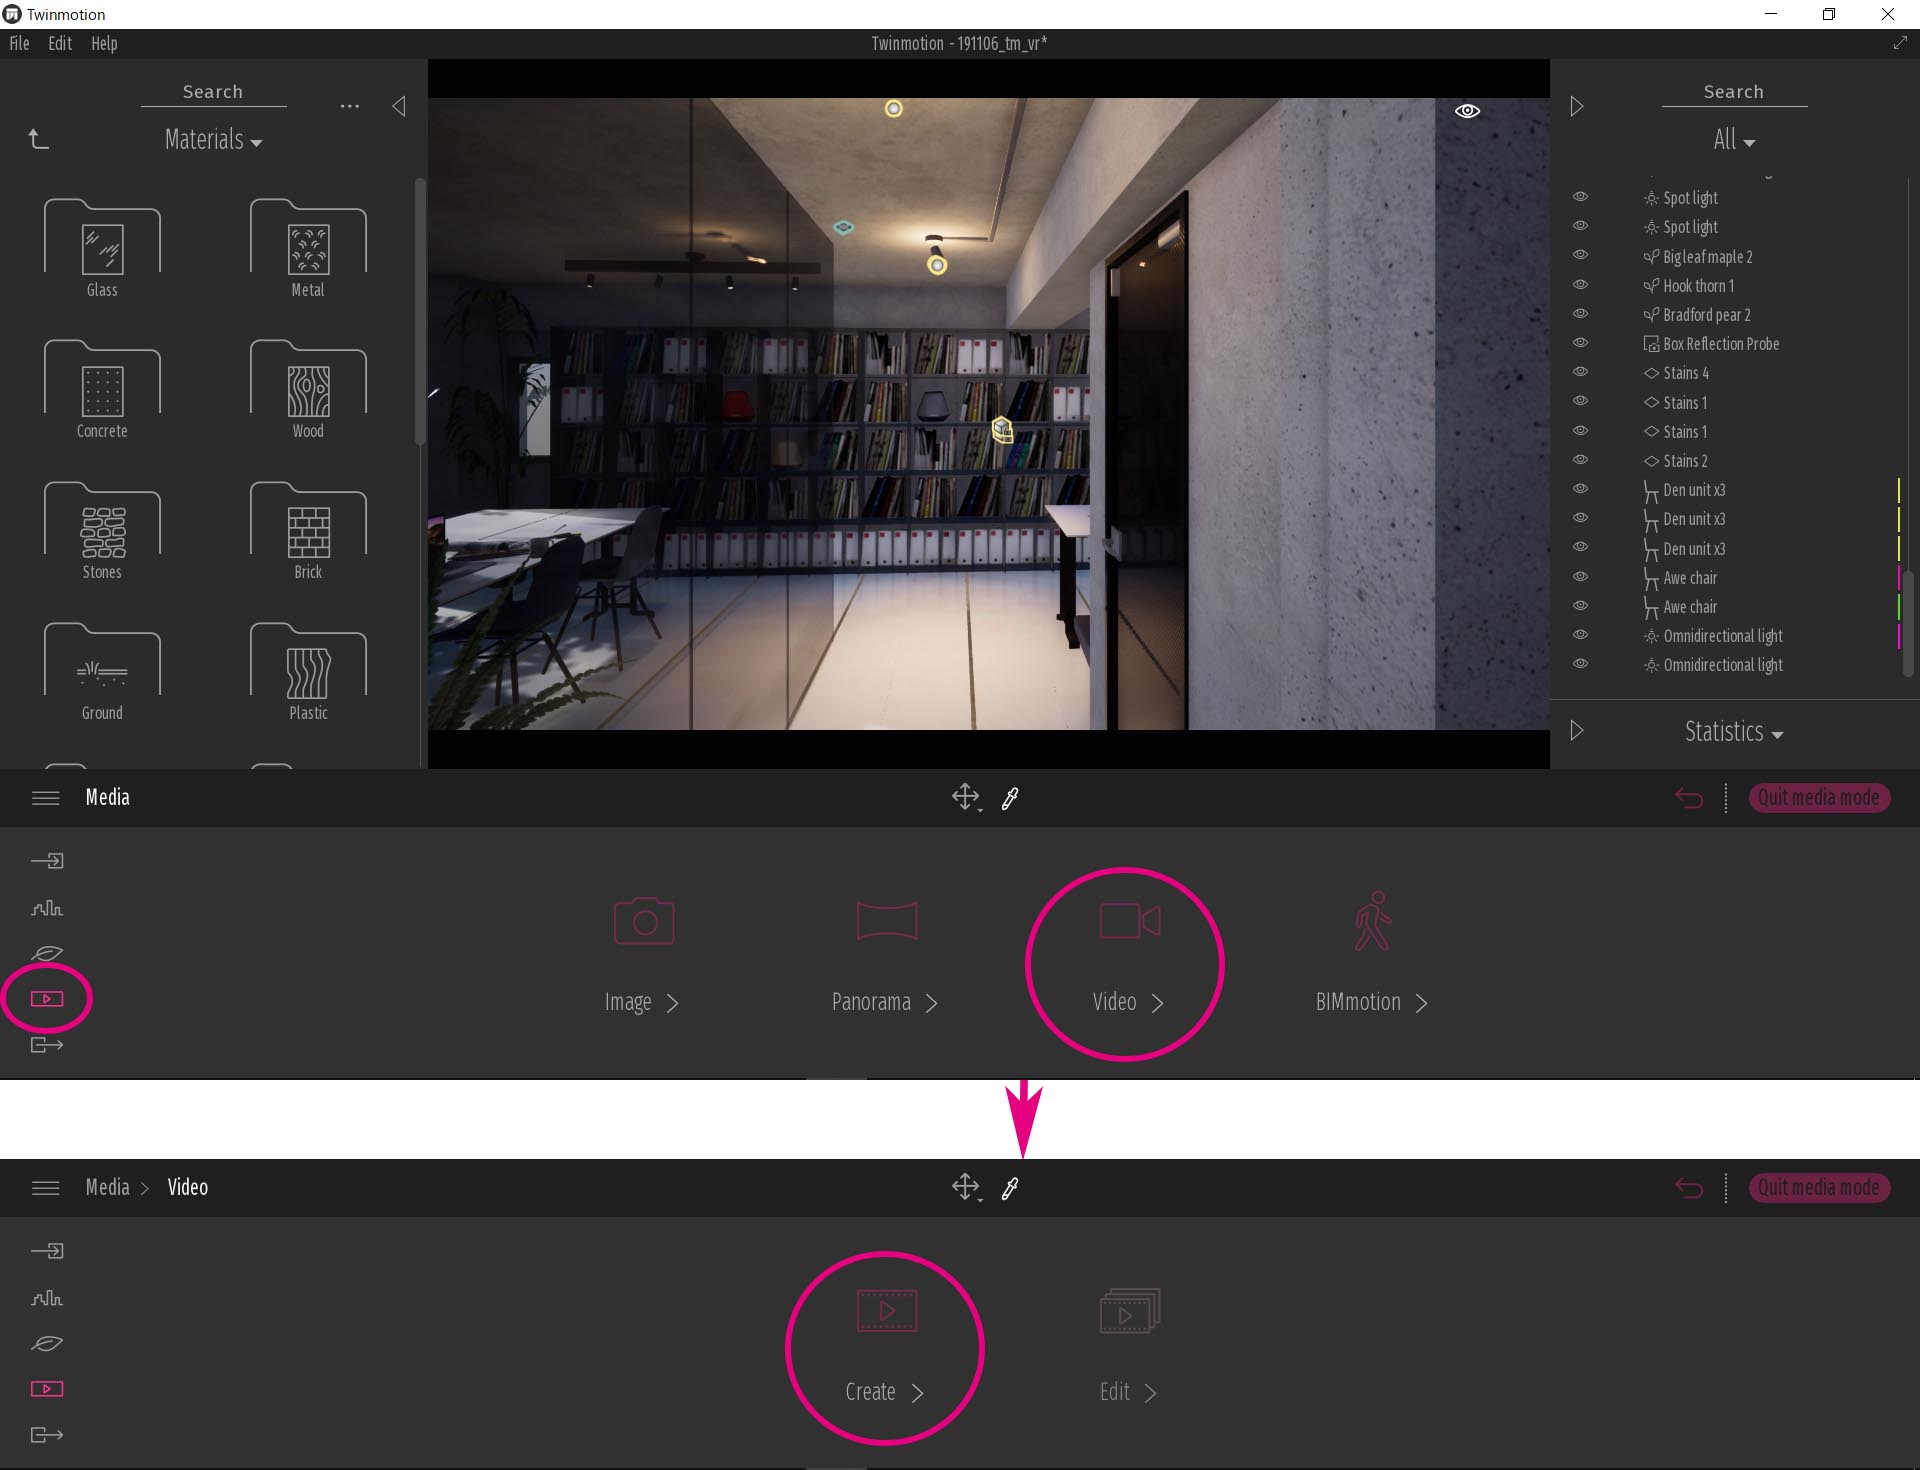This screenshot has width=1920, height=1470.
Task: Hide Bradford pear 2 with its eye icon
Action: click(1580, 314)
